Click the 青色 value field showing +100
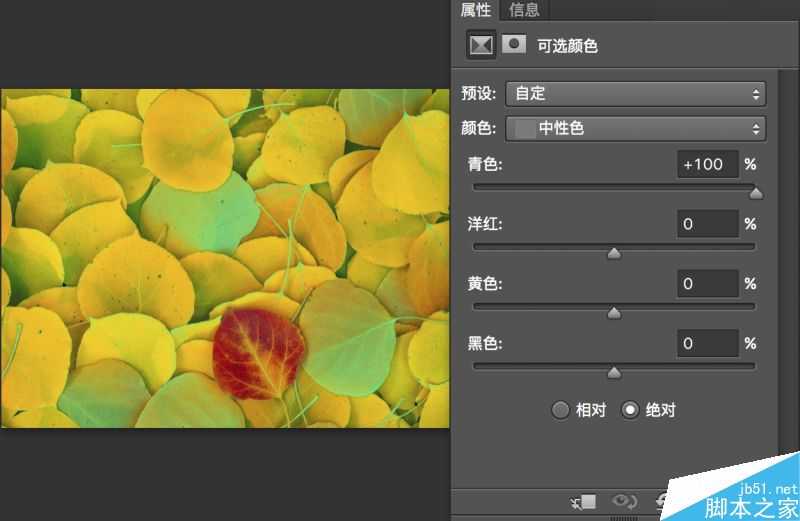 (x=707, y=164)
